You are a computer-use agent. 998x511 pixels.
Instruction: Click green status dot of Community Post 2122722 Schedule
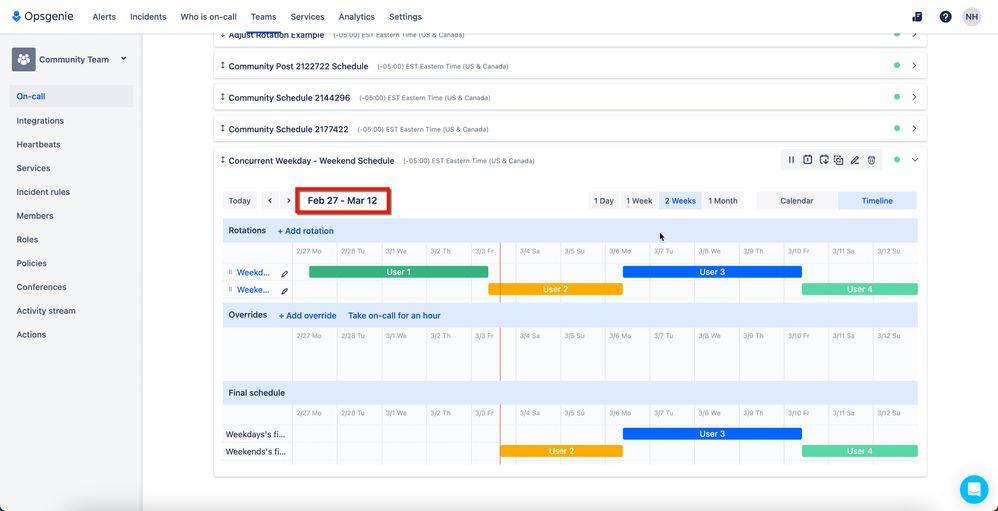[x=897, y=65]
